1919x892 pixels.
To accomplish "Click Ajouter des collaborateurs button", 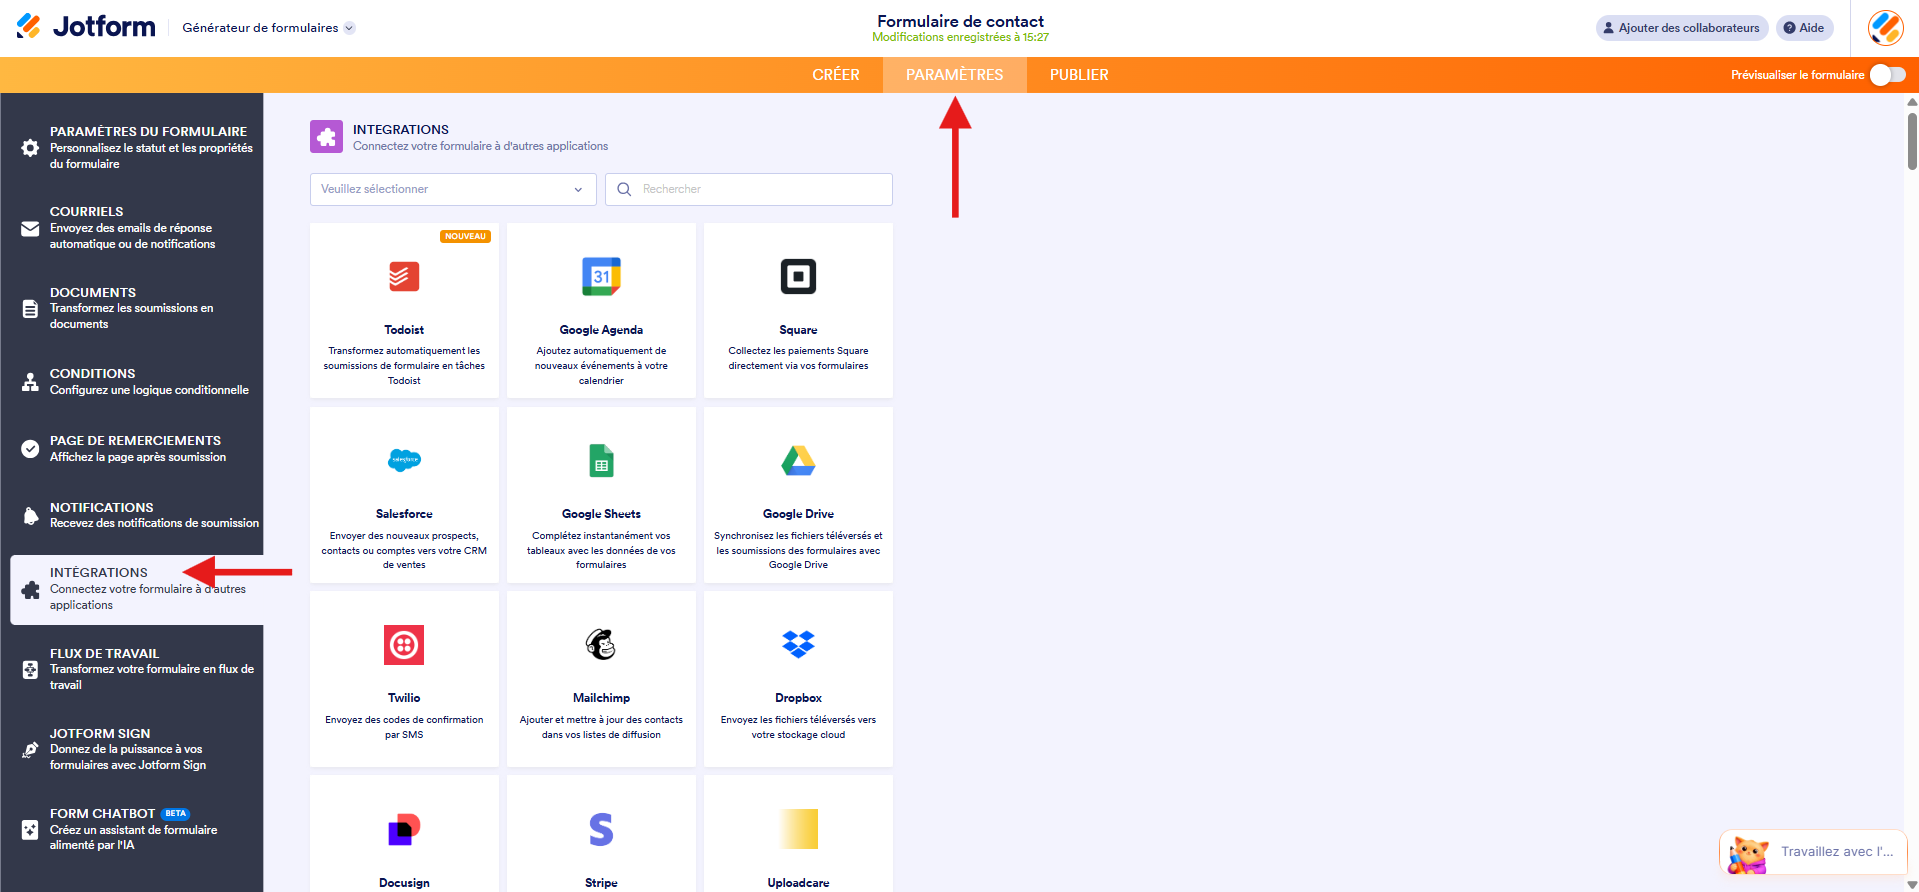I will (x=1681, y=28).
